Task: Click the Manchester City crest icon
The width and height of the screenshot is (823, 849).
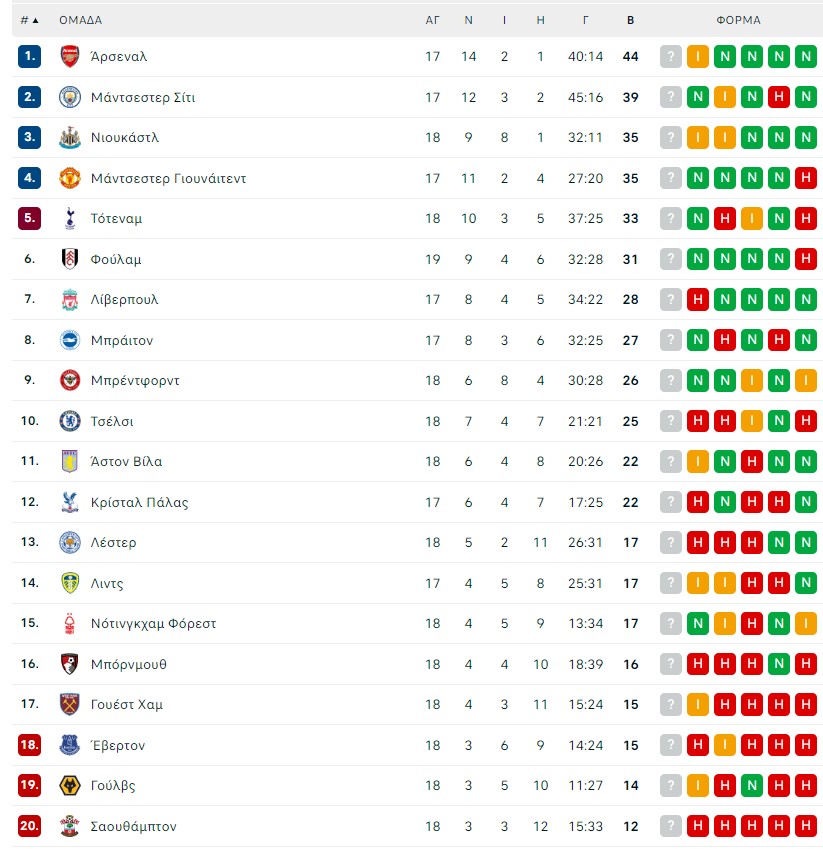Action: pyautogui.click(x=69, y=97)
